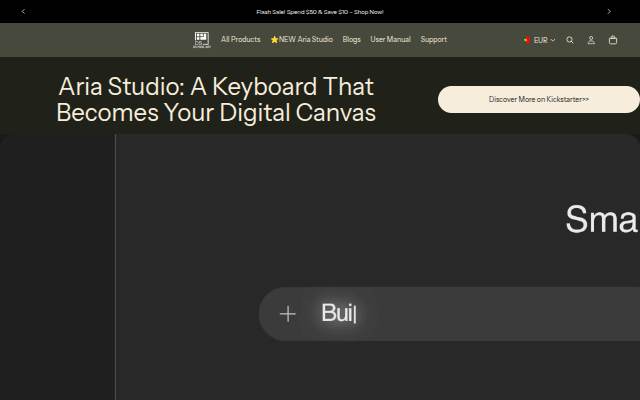Show the next announcement banner
Viewport: 640px width, 400px height.
click(609, 11)
